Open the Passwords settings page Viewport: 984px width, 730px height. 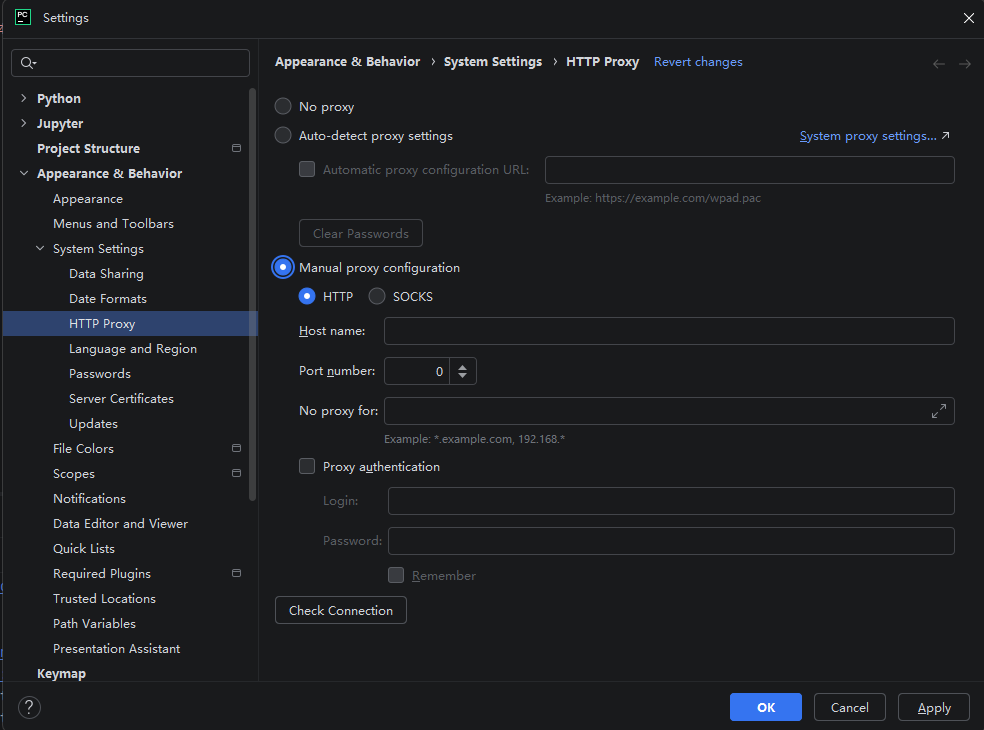100,373
